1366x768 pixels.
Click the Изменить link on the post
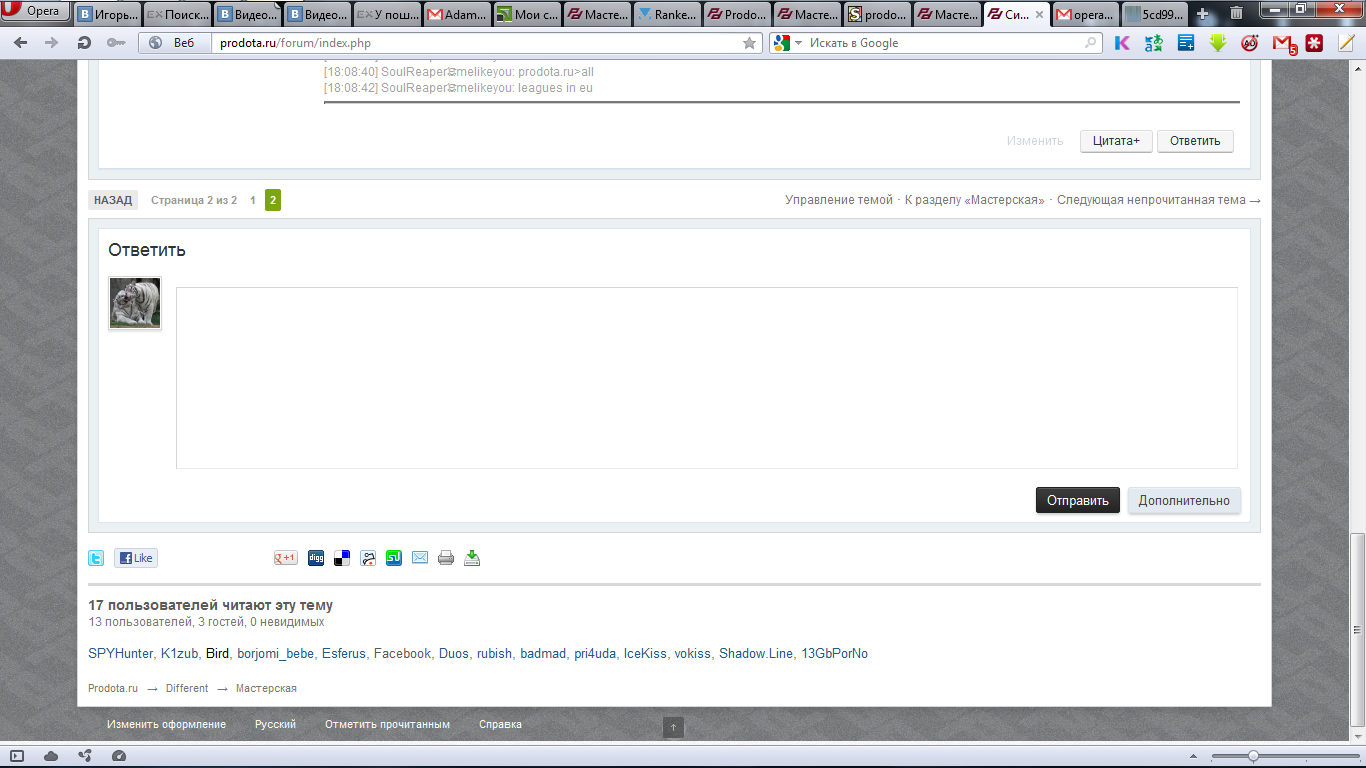1035,141
